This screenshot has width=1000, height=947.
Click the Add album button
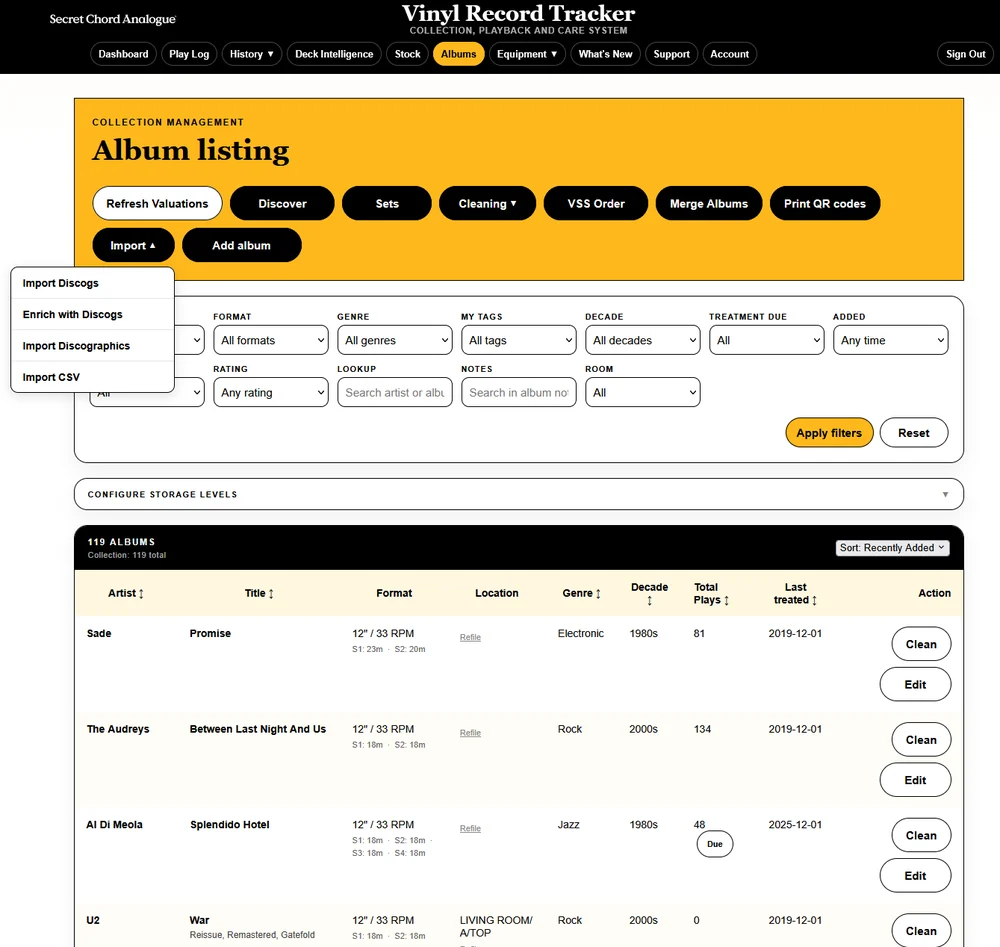pos(241,246)
